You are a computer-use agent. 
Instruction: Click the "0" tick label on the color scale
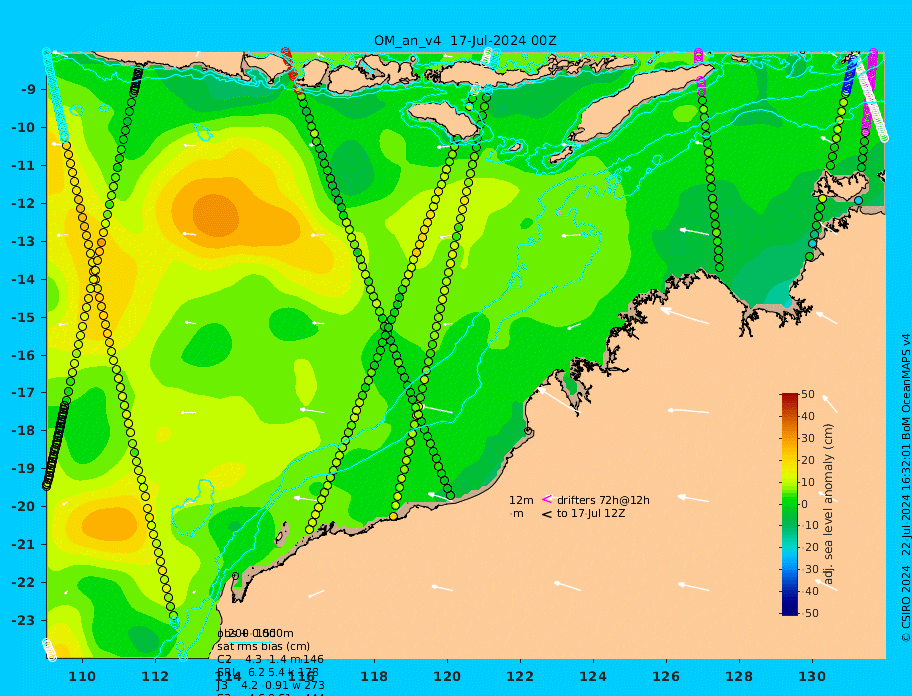[x=804, y=504]
